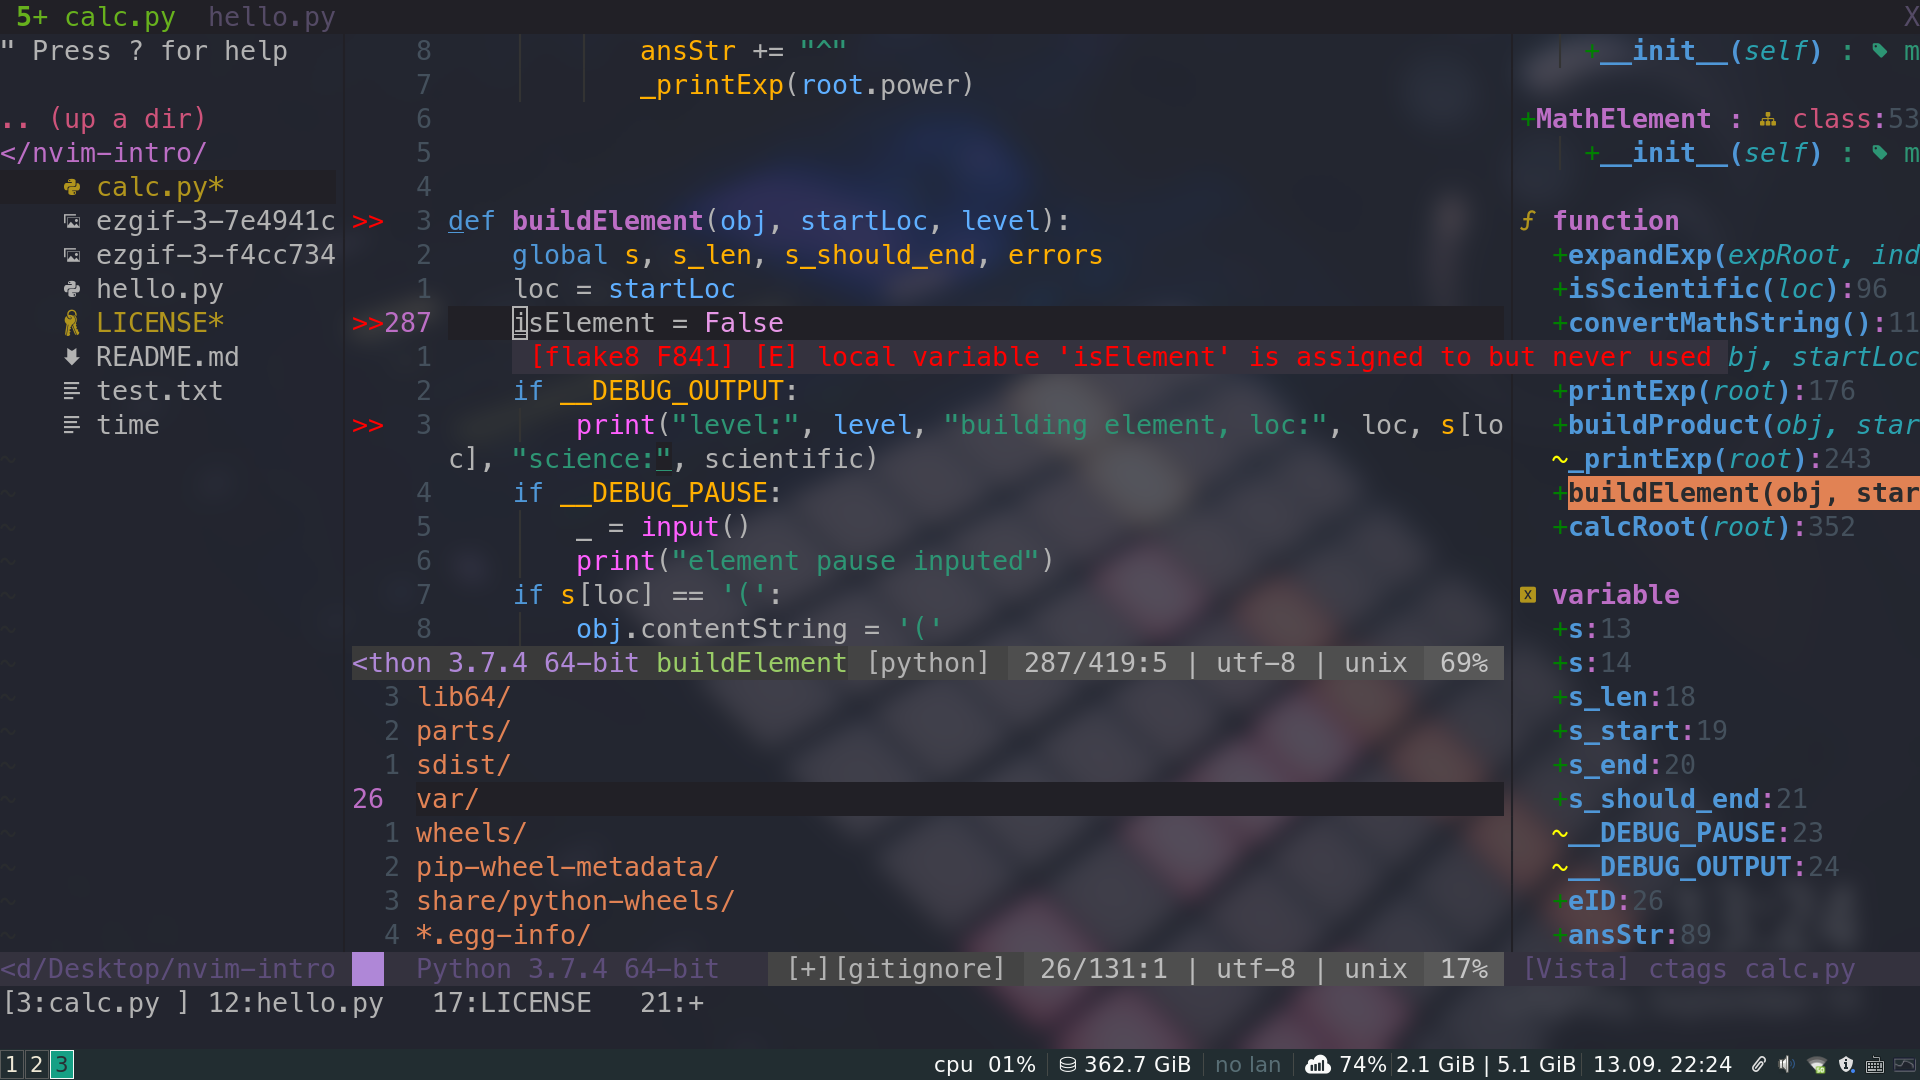Viewport: 1920px width, 1080px height.
Task: Click the active workspace 3 button
Action: (x=61, y=1064)
